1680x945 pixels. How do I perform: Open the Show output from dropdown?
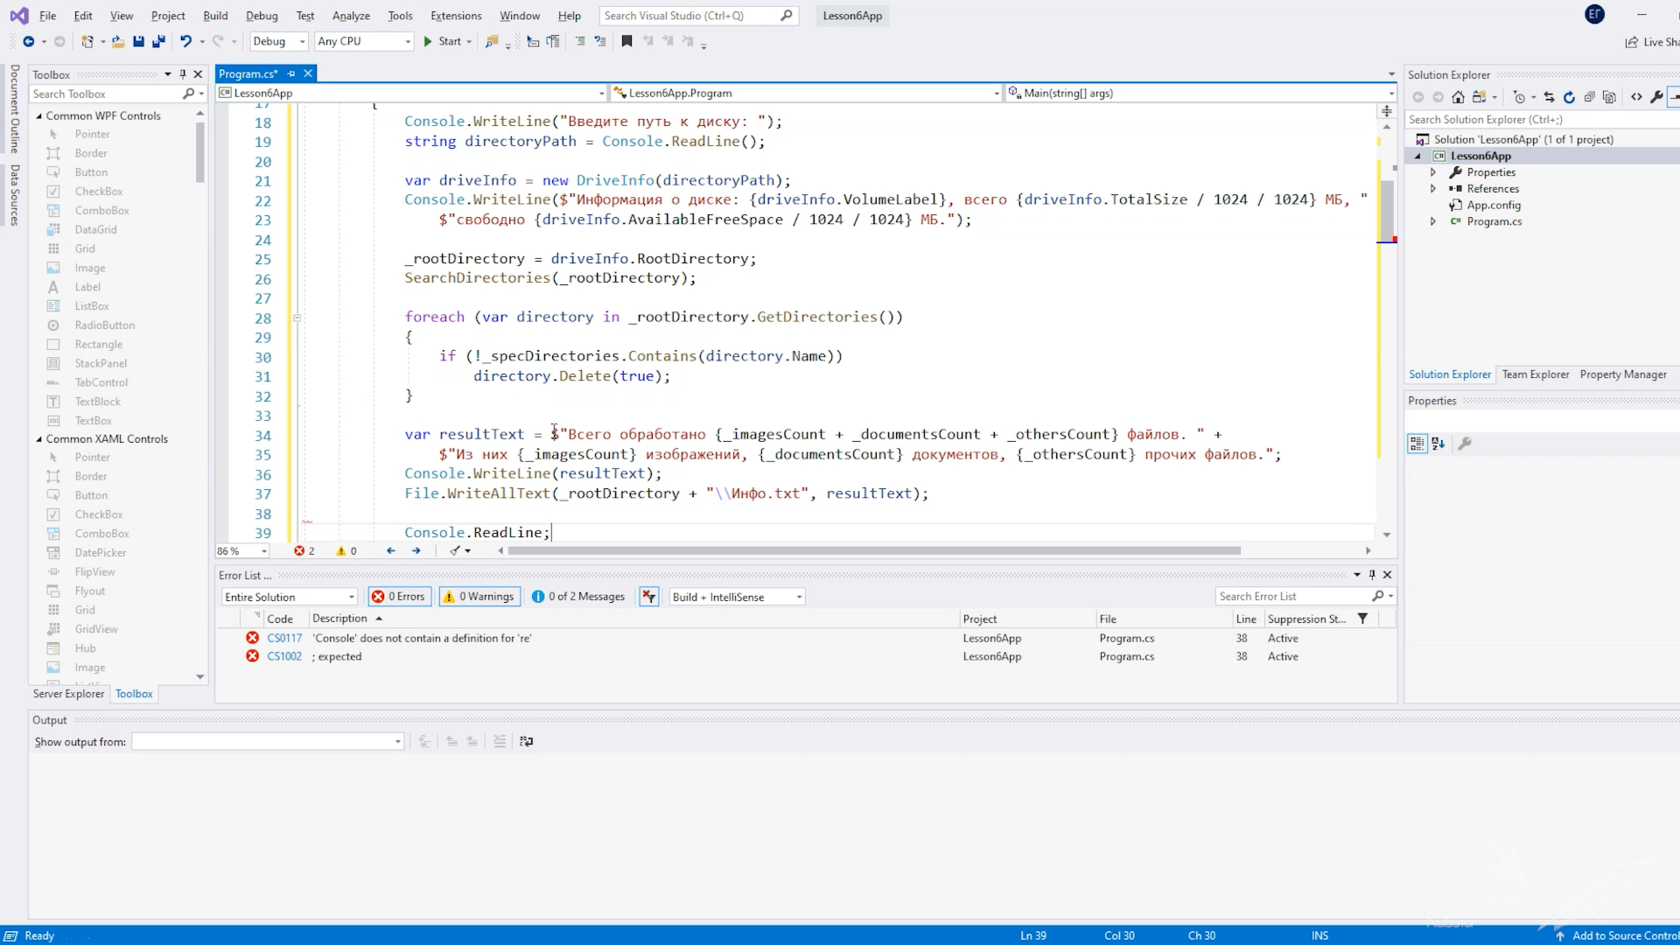(x=268, y=742)
